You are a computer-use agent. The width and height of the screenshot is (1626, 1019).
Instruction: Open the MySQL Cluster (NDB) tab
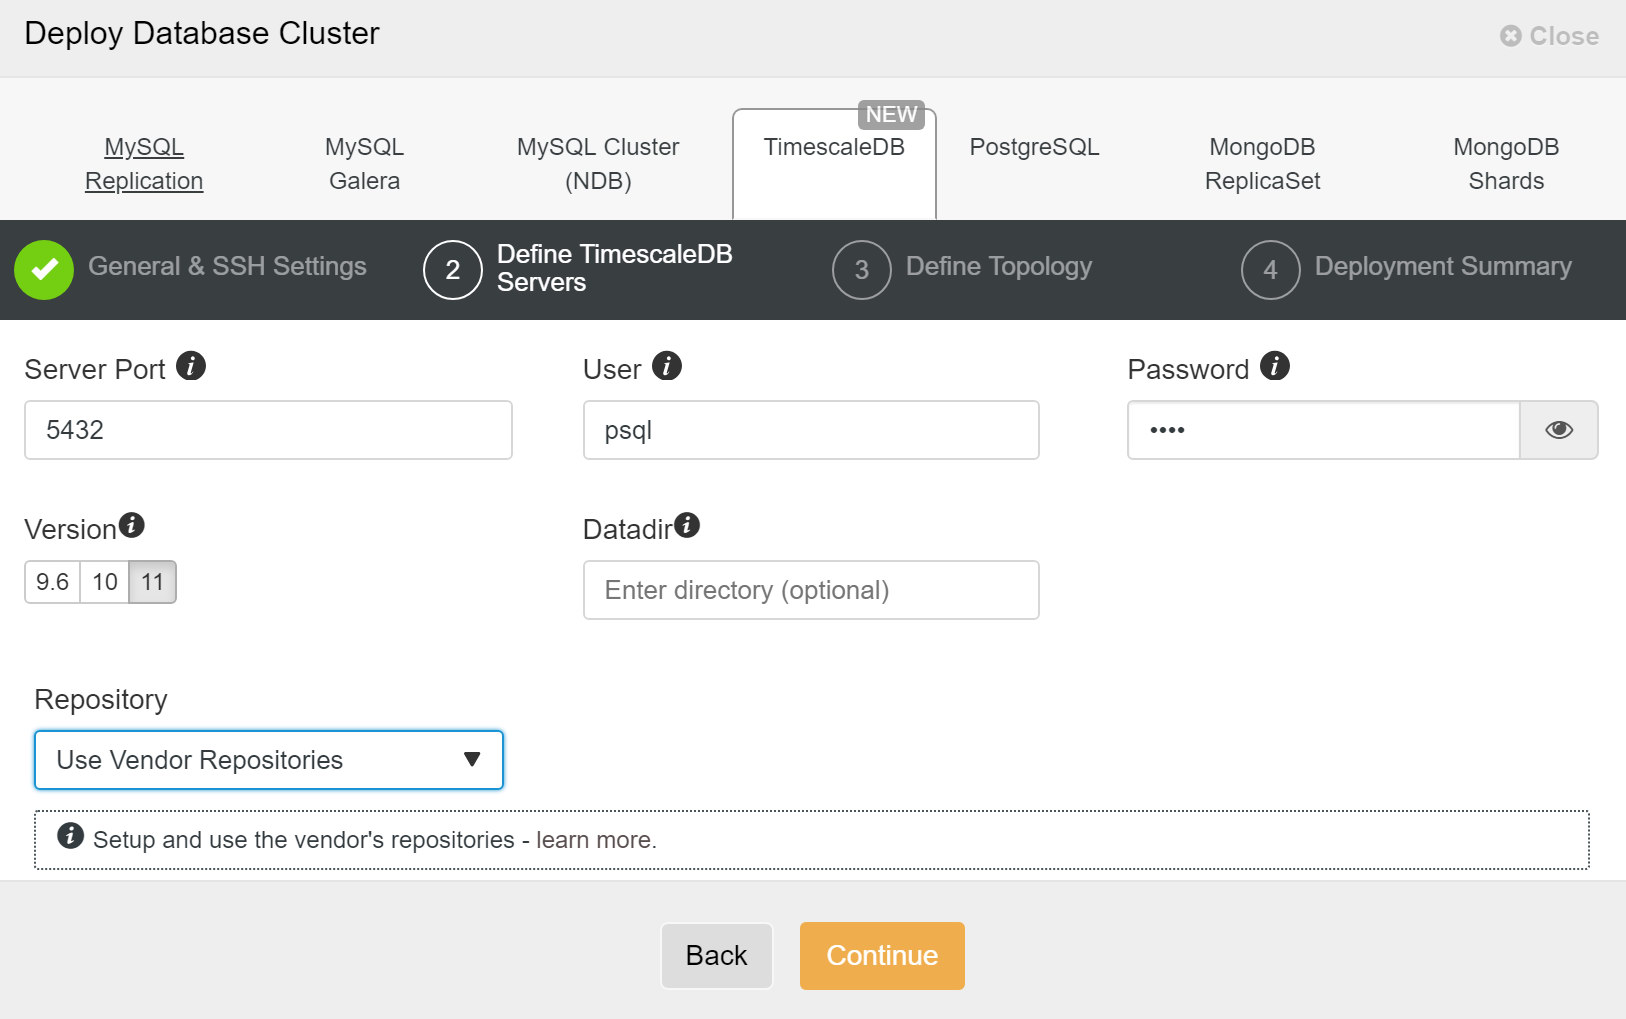tap(598, 164)
